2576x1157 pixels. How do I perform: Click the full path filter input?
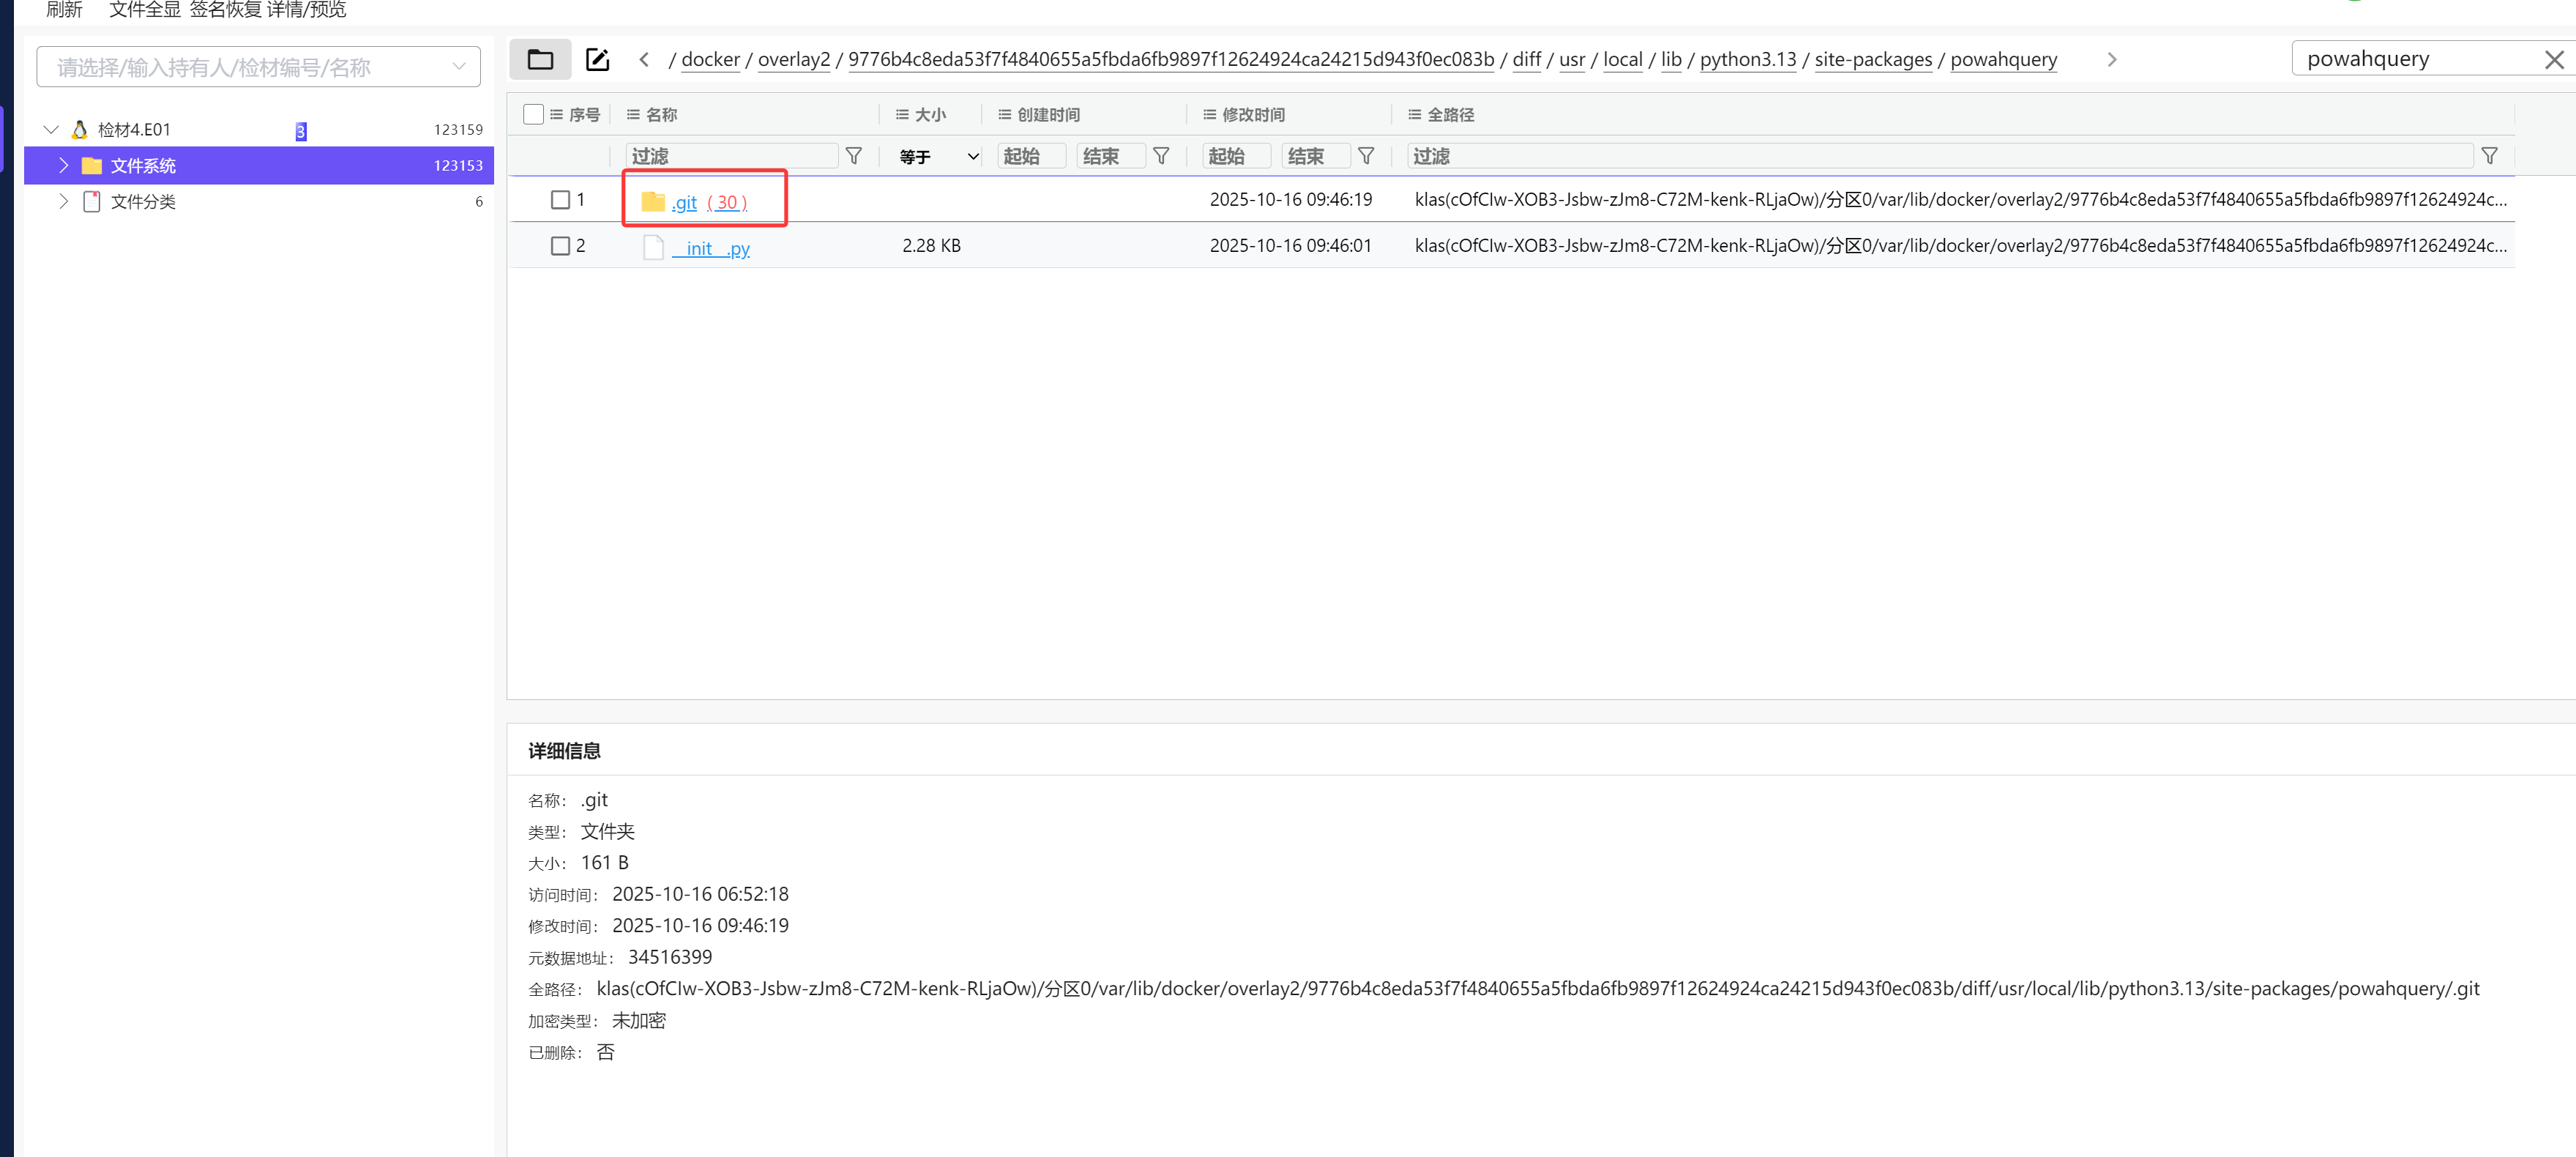click(x=1939, y=156)
